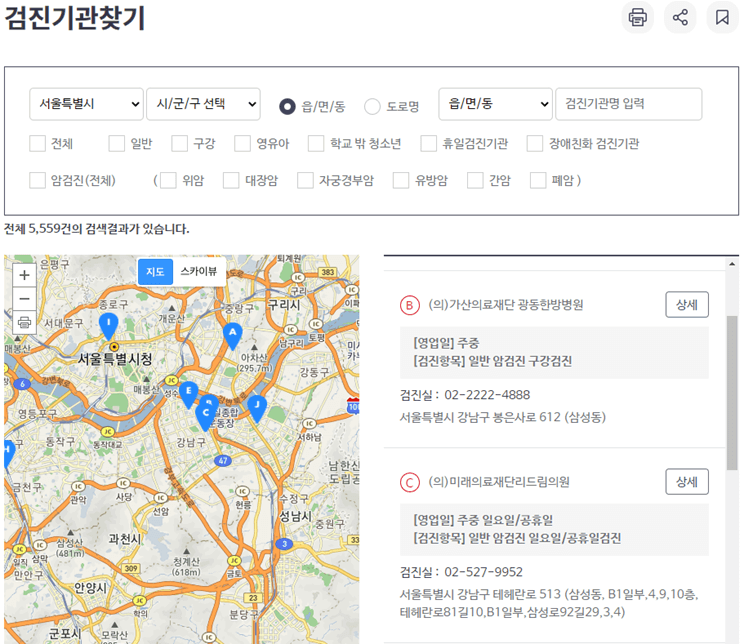
Task: Switch map to 지도 view
Action: [x=155, y=271]
